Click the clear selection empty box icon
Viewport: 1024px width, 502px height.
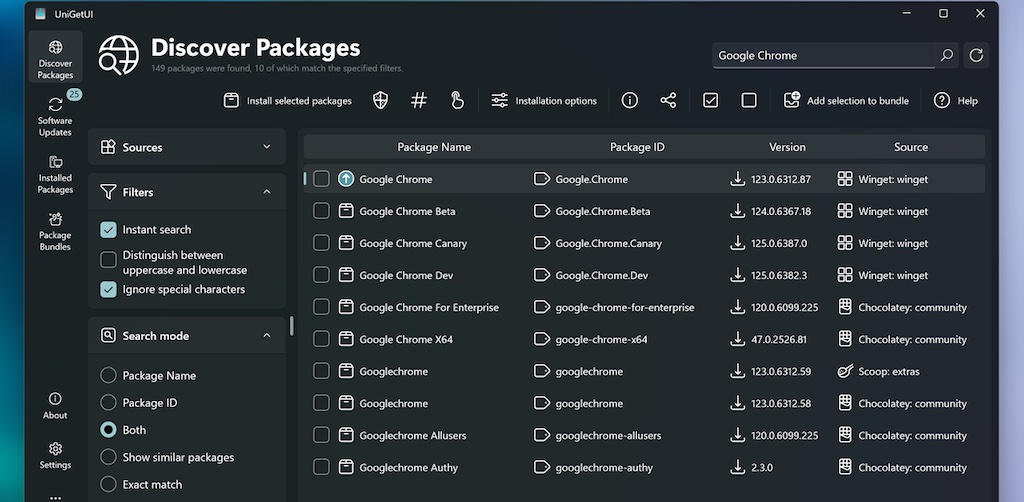(749, 101)
